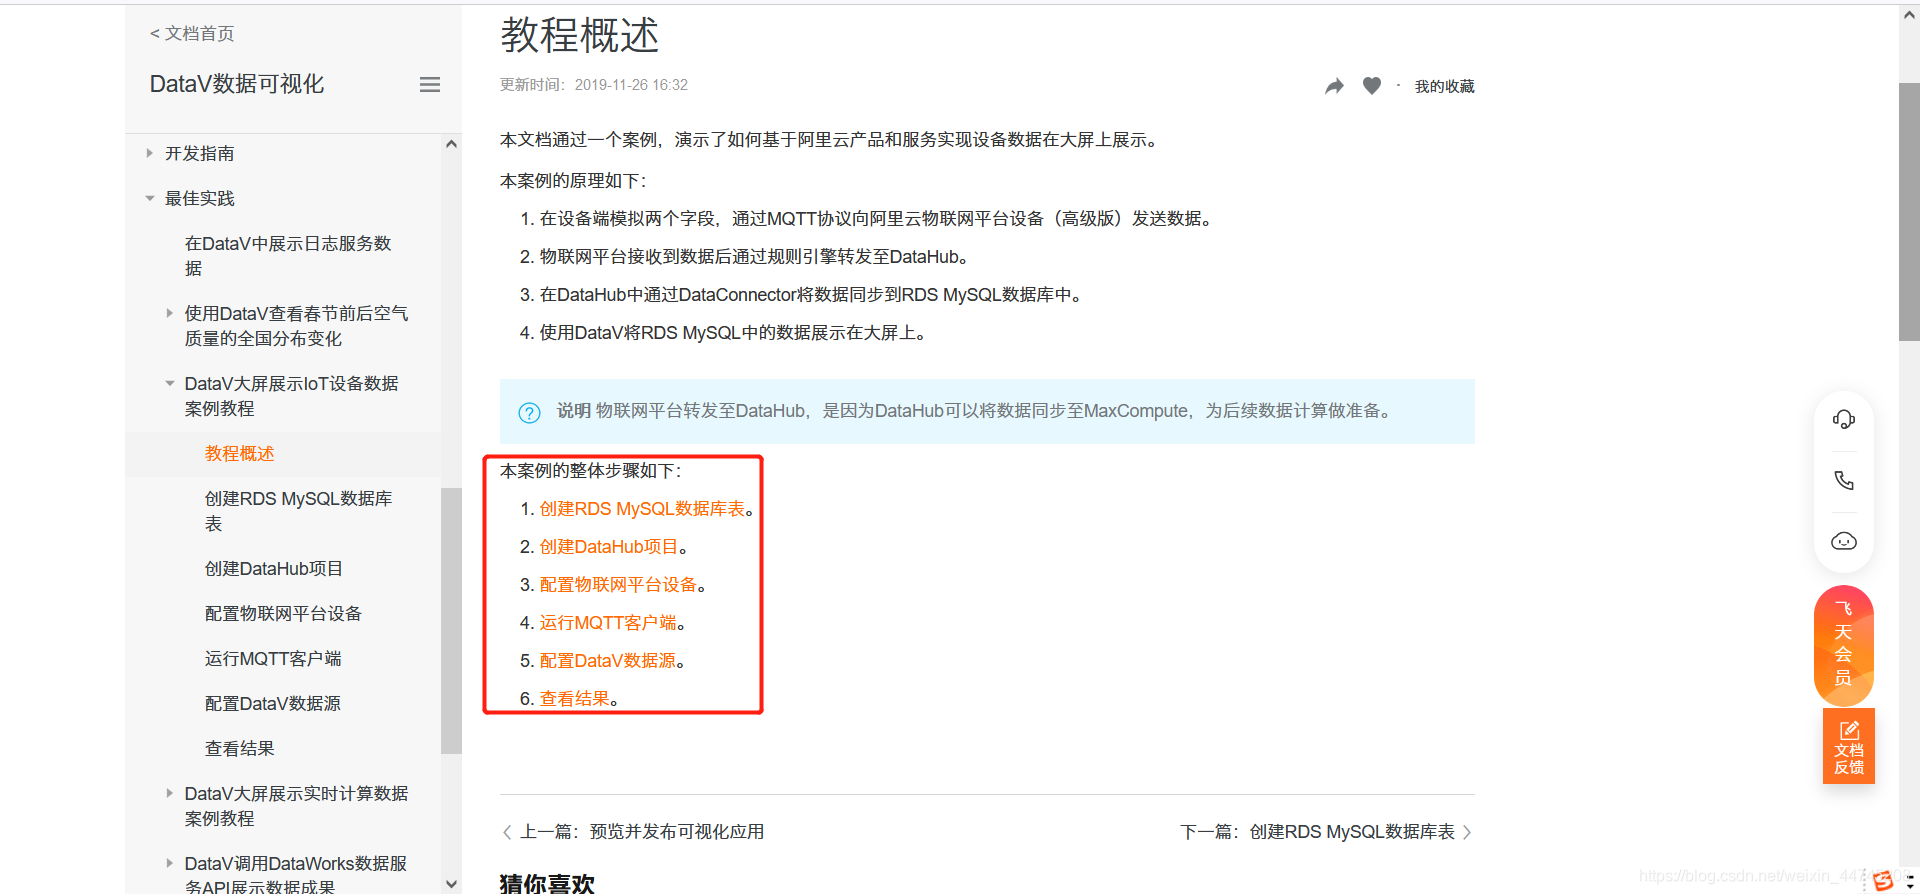1920x894 pixels.
Task: Open 在DataV中展示日志服务数据 page
Action: click(288, 256)
